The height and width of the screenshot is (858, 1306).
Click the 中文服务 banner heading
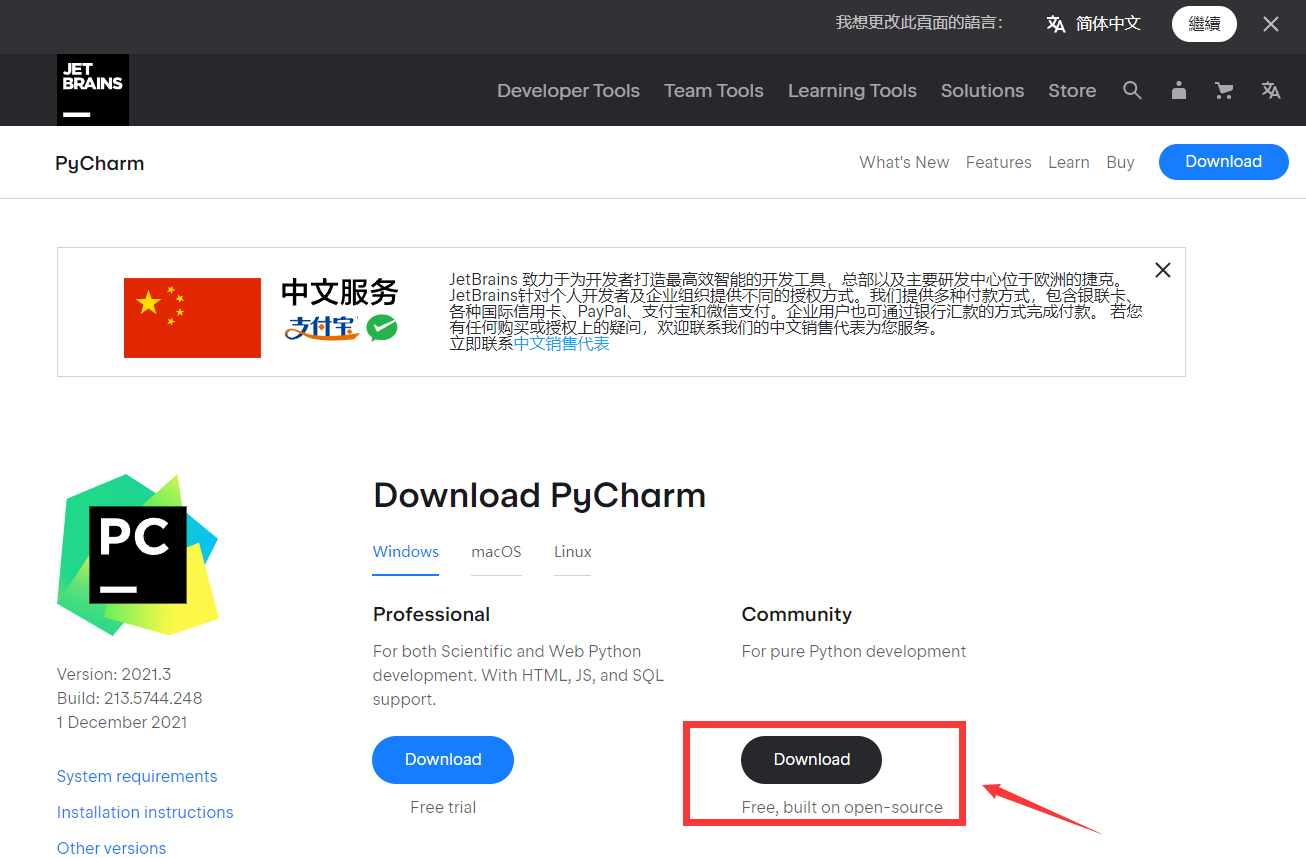(340, 292)
